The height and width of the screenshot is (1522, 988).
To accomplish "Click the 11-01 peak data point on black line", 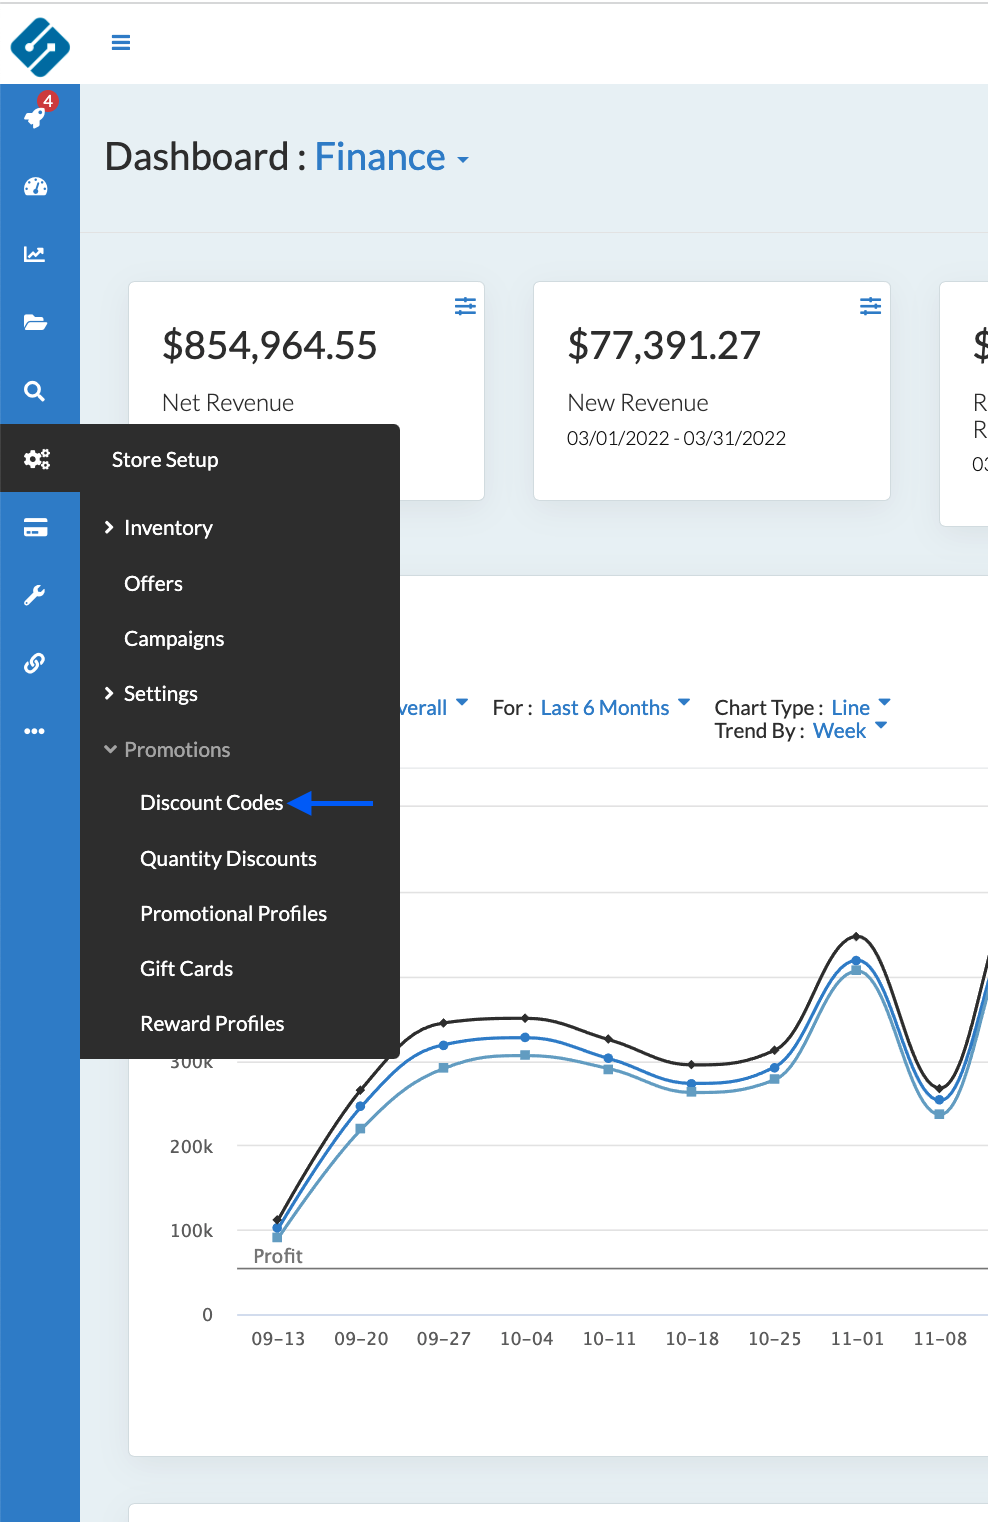I will point(856,936).
